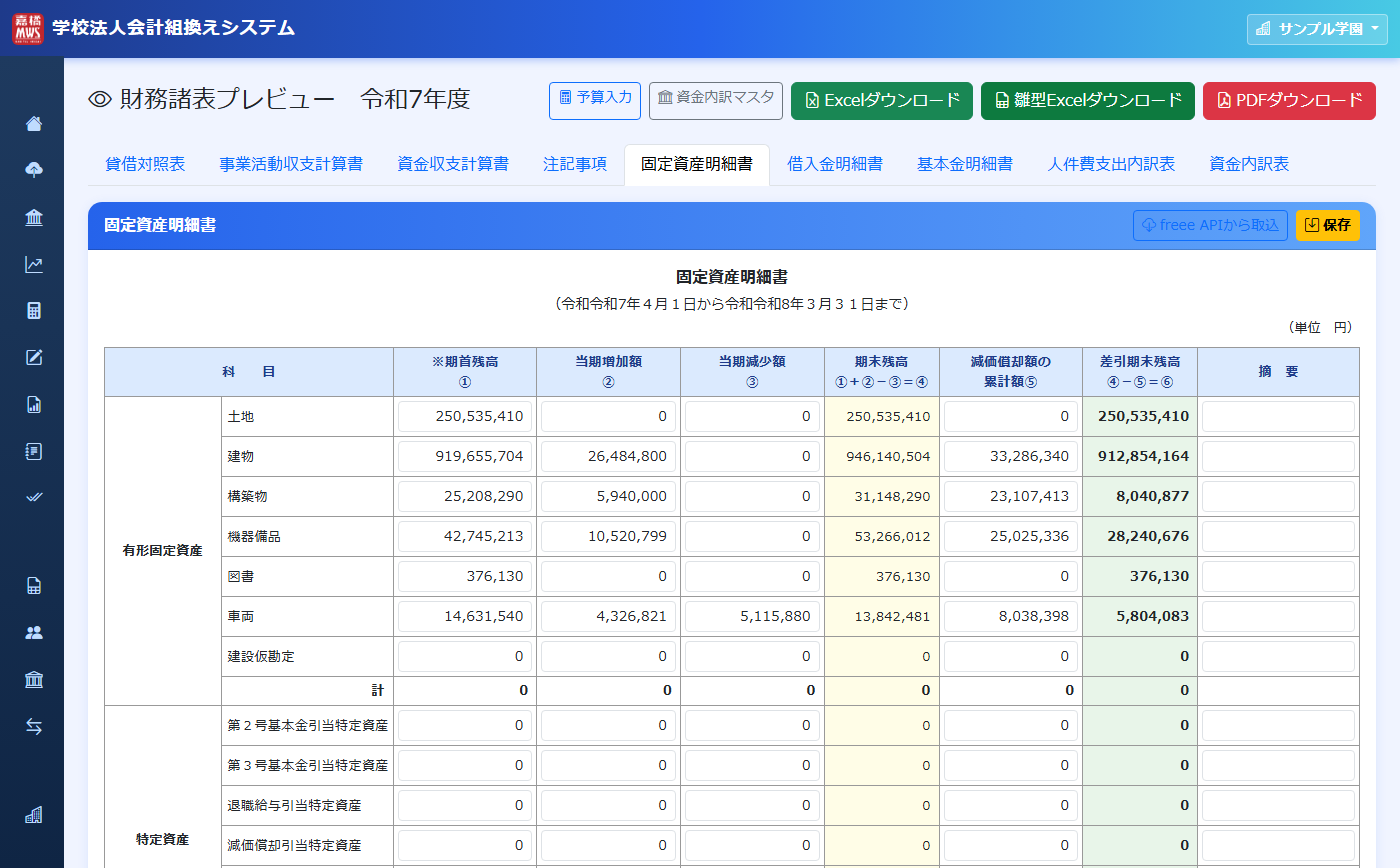Click the 第2号基本金引当特定資産 opening balance field
The height and width of the screenshot is (868, 1400).
pos(465,725)
